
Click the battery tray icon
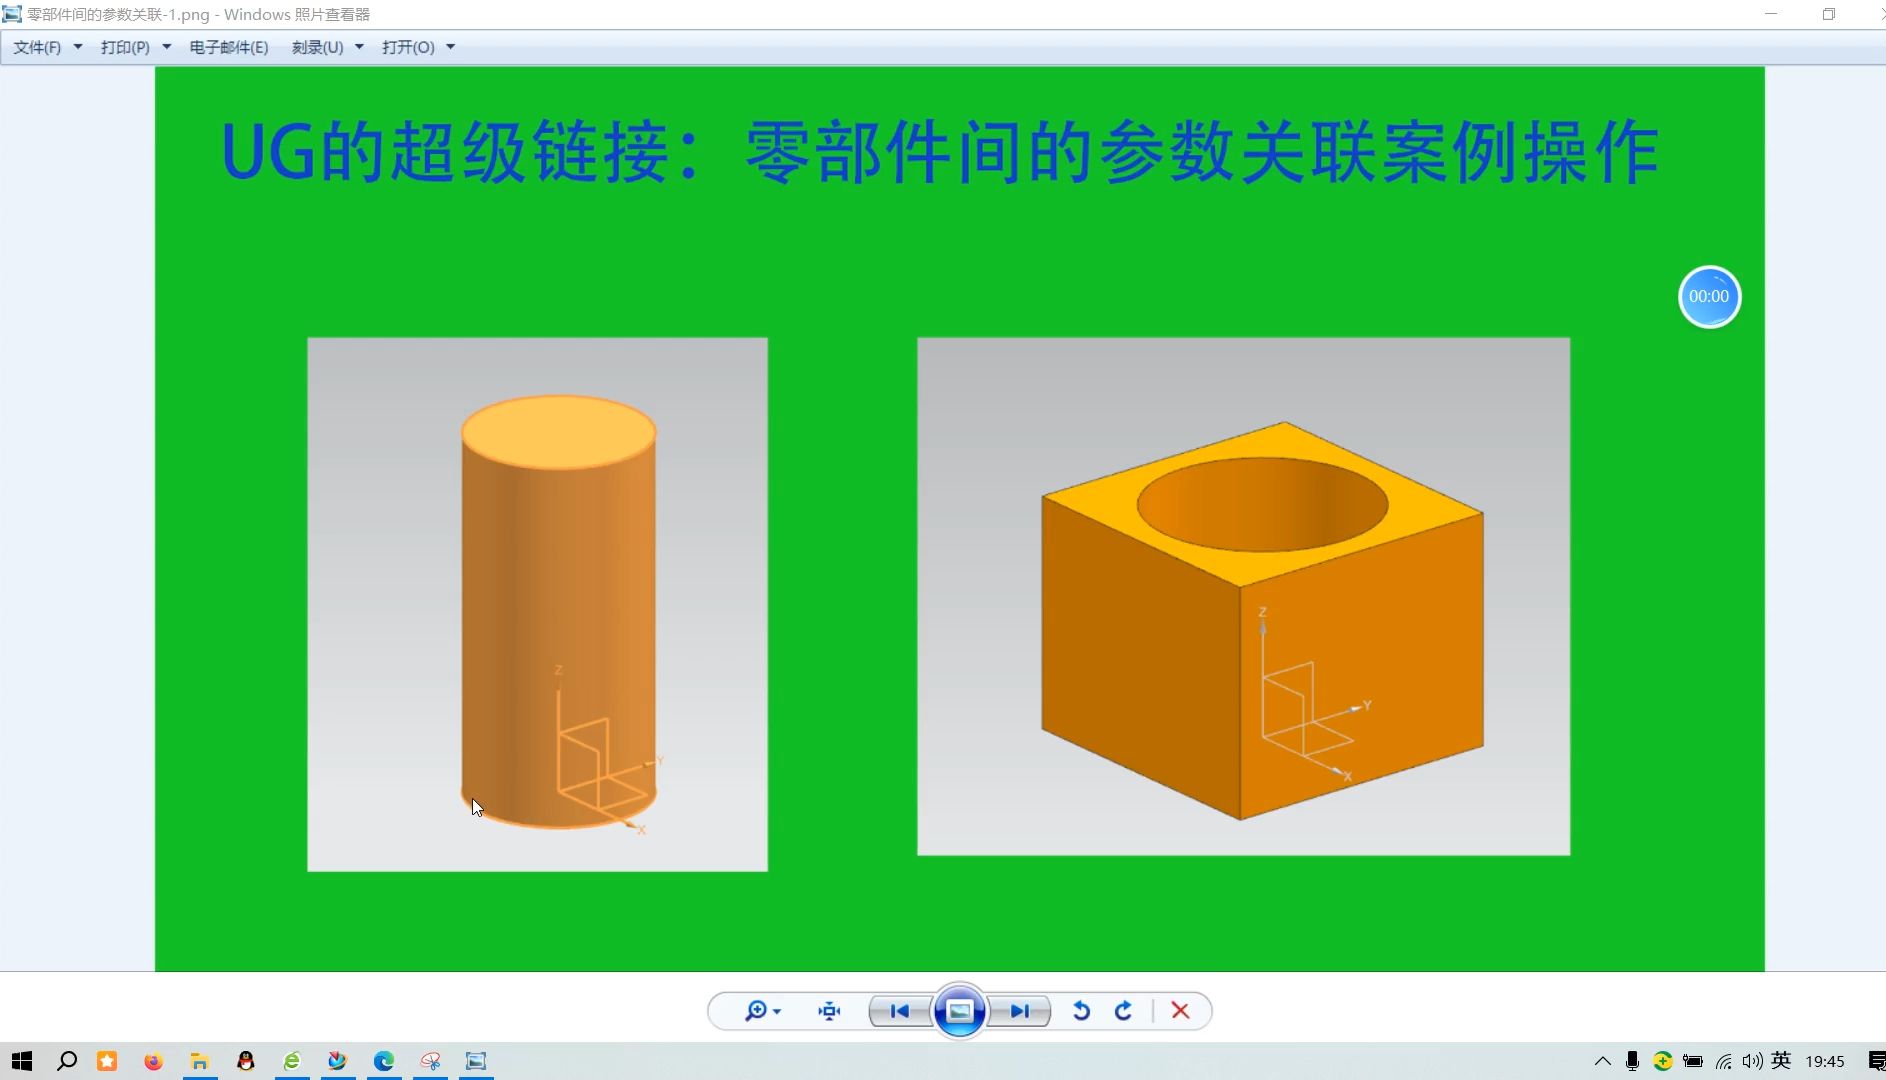tap(1693, 1061)
